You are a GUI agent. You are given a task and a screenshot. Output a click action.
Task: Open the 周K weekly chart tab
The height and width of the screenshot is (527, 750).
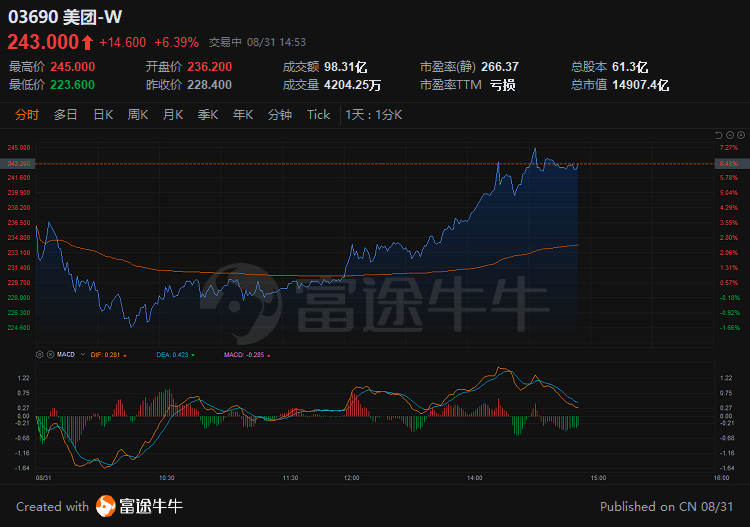click(x=138, y=115)
